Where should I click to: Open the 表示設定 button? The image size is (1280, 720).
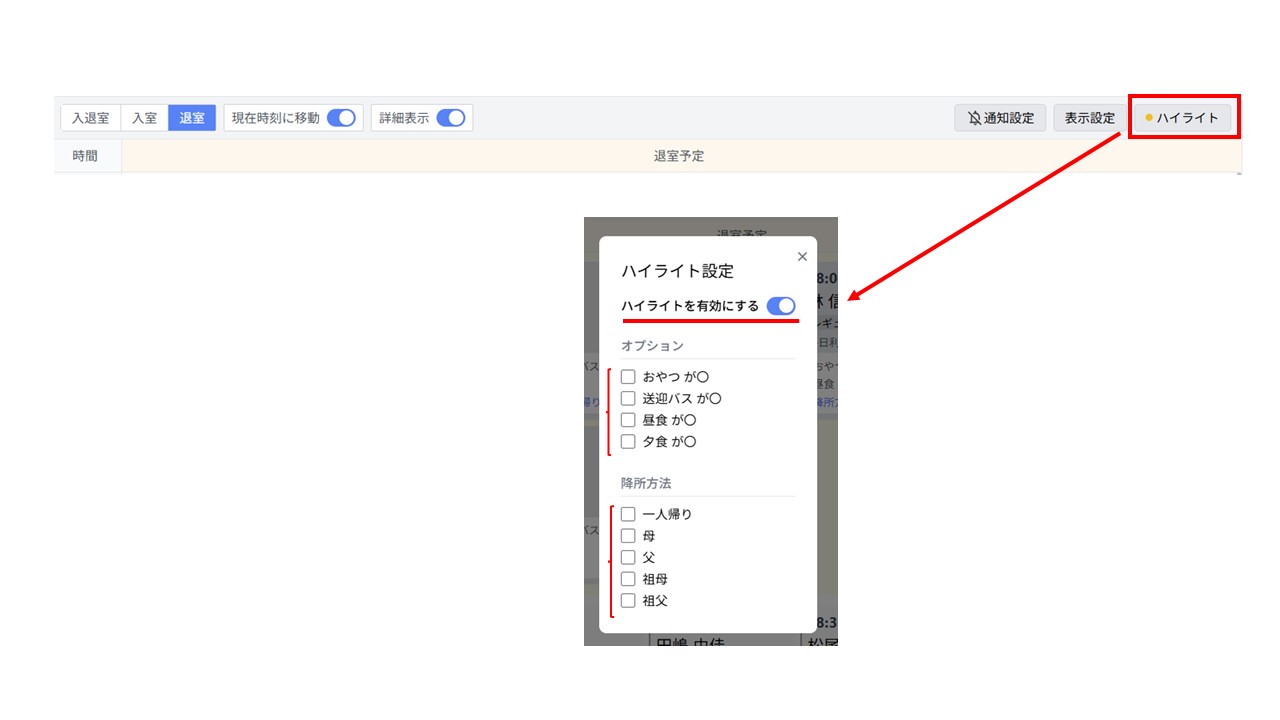click(1090, 118)
